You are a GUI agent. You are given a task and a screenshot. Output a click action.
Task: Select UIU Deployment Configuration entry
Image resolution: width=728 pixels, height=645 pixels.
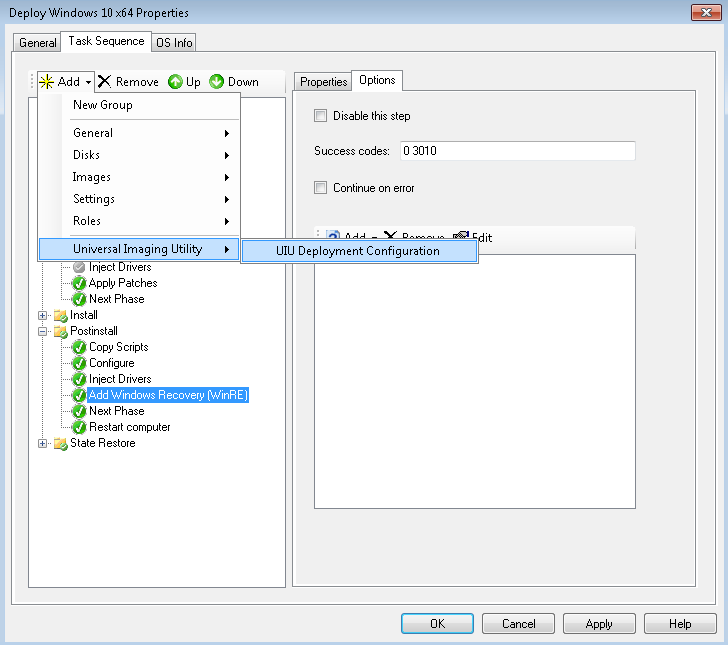[359, 251]
